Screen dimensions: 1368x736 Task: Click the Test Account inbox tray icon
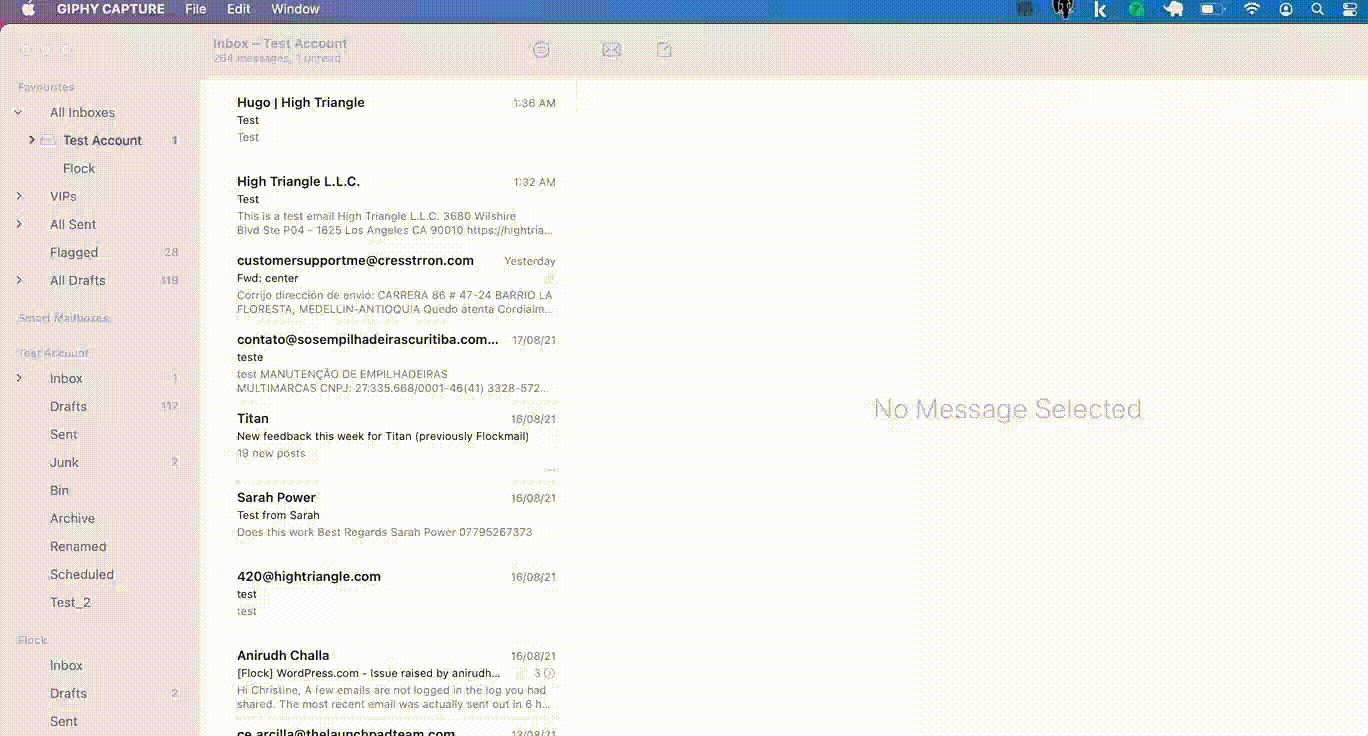click(48, 140)
